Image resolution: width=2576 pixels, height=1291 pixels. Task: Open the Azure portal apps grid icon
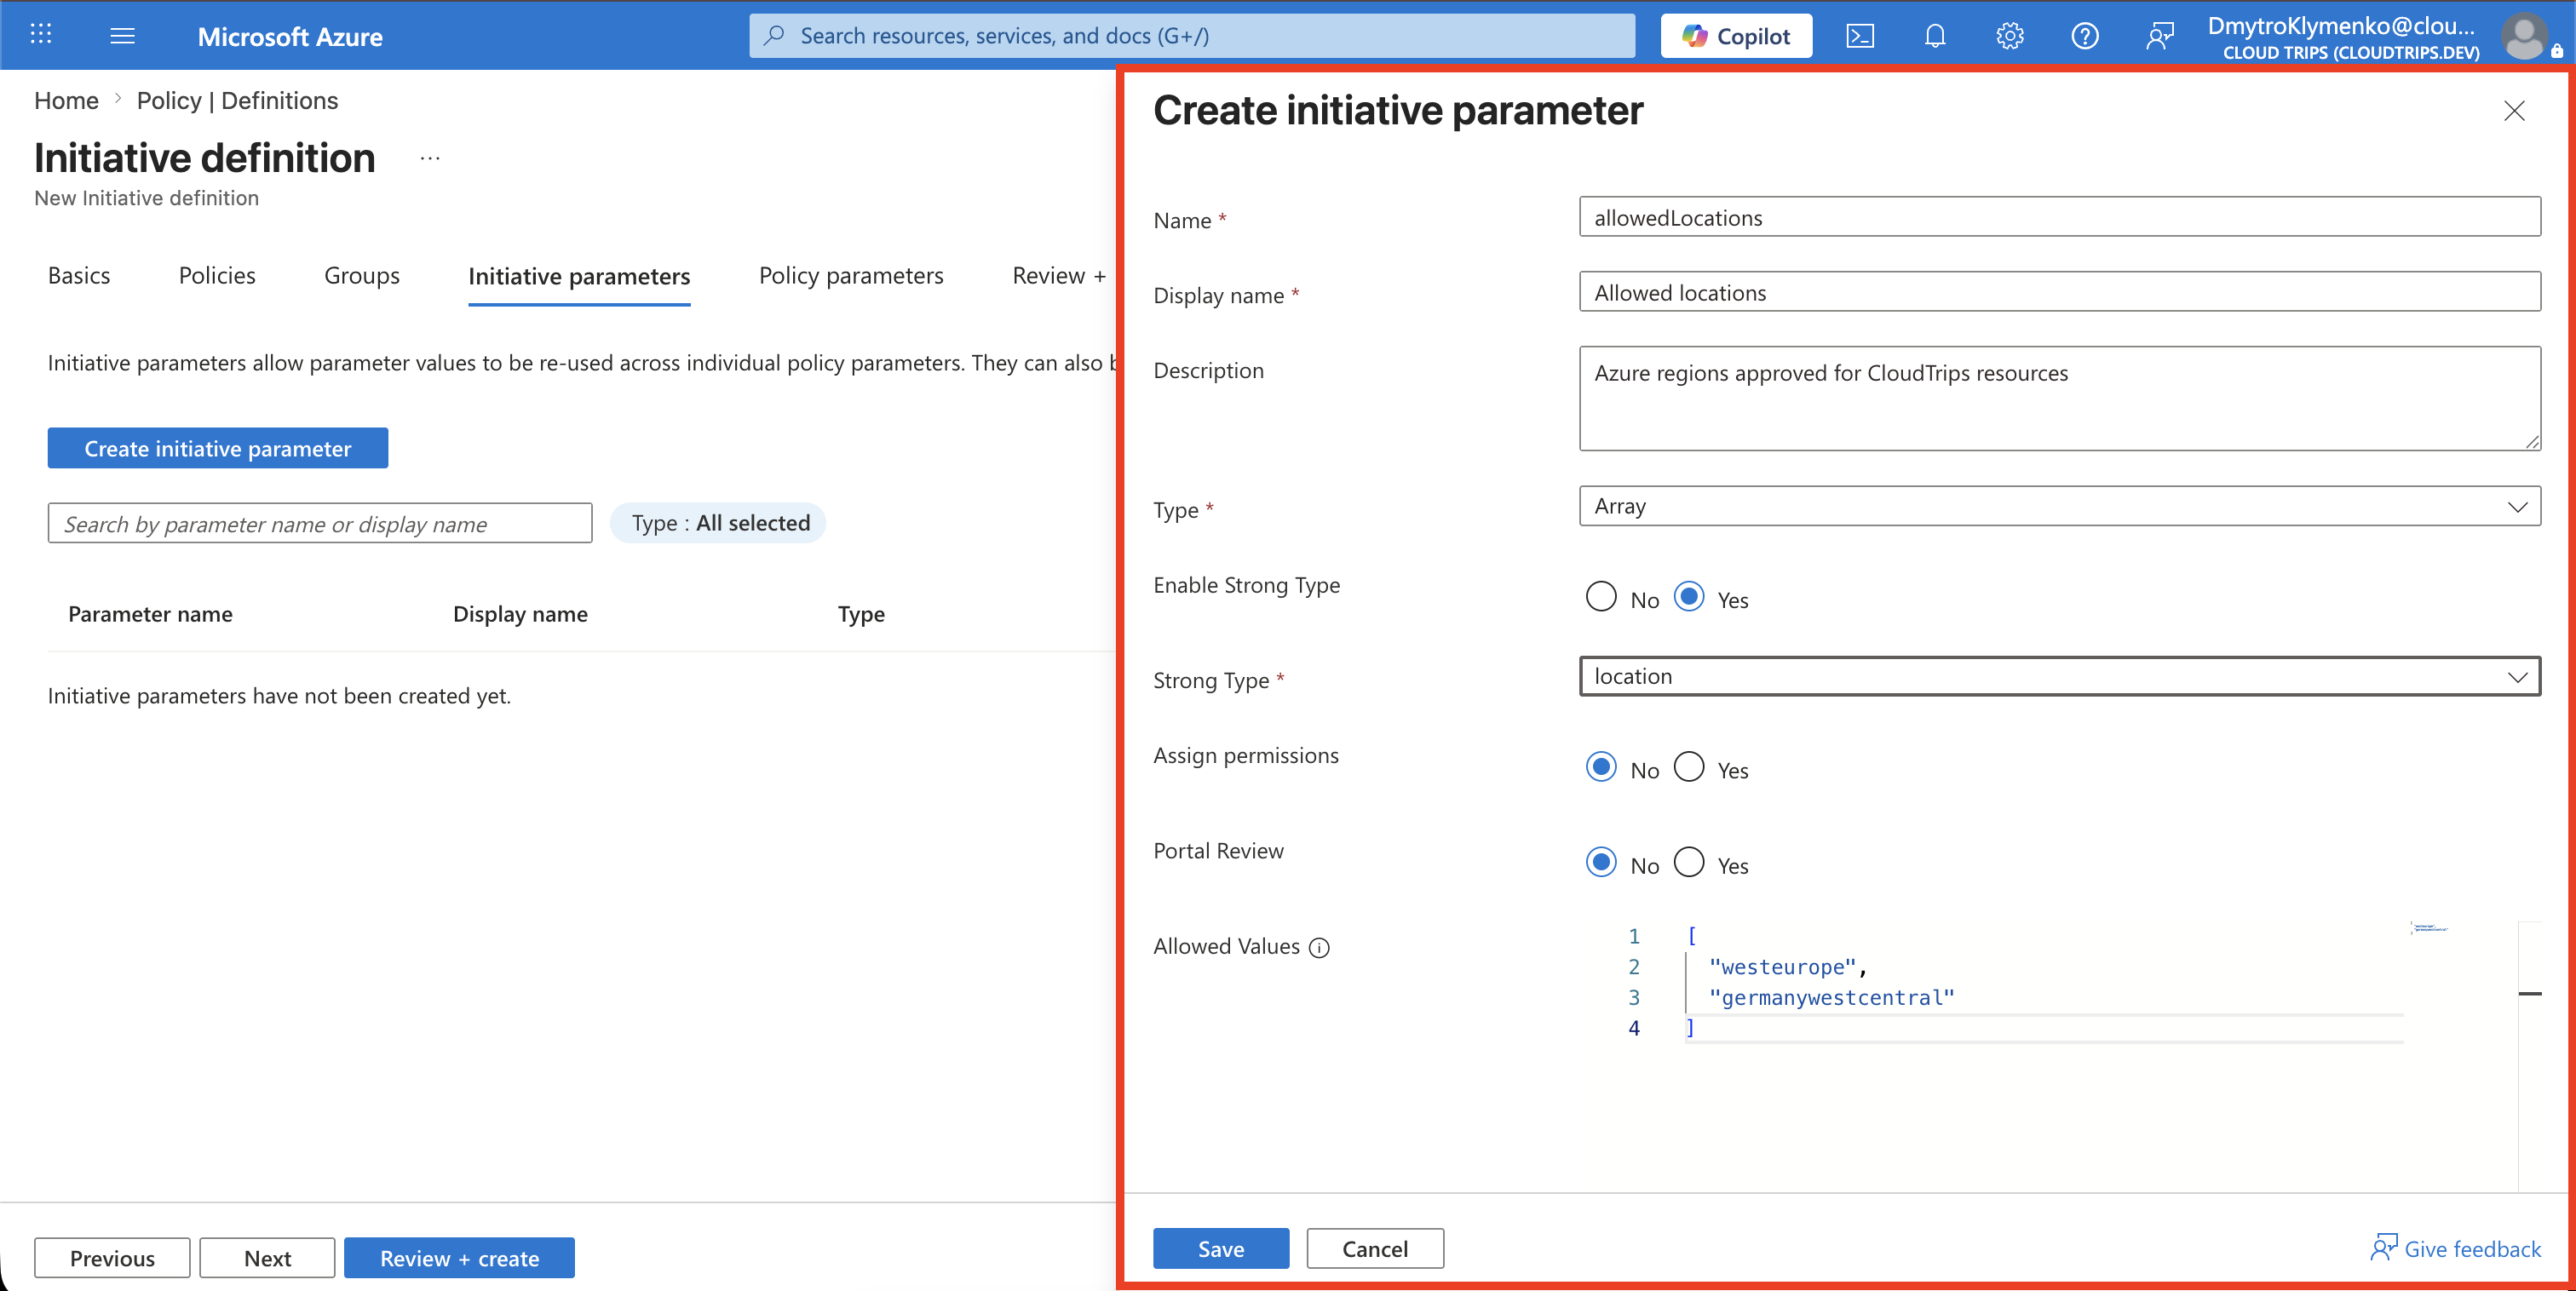(40, 35)
